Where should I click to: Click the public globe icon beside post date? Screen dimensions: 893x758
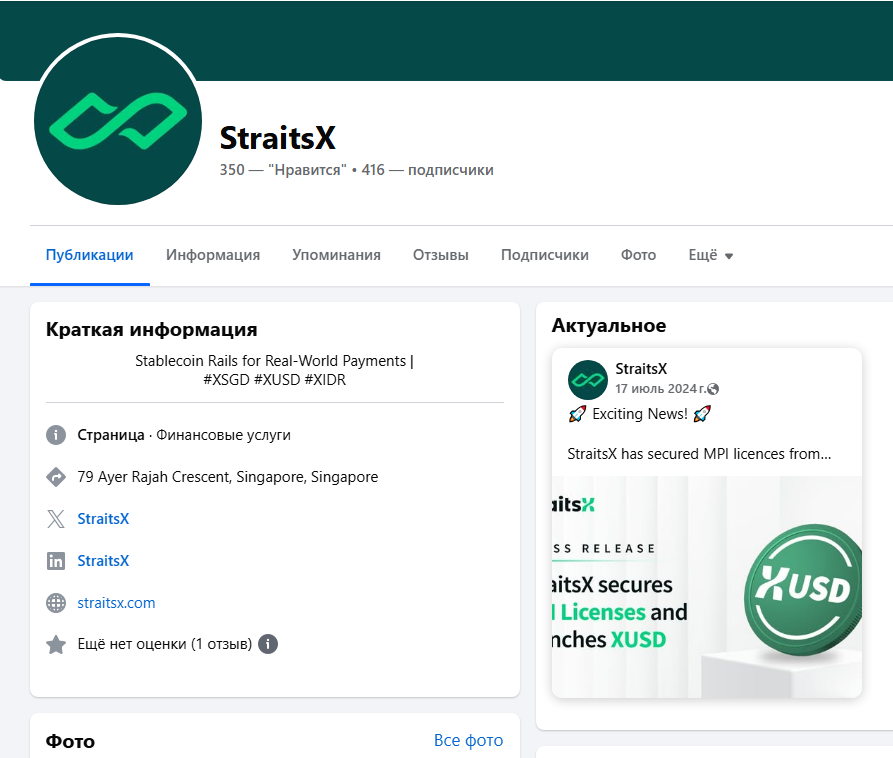[713, 389]
